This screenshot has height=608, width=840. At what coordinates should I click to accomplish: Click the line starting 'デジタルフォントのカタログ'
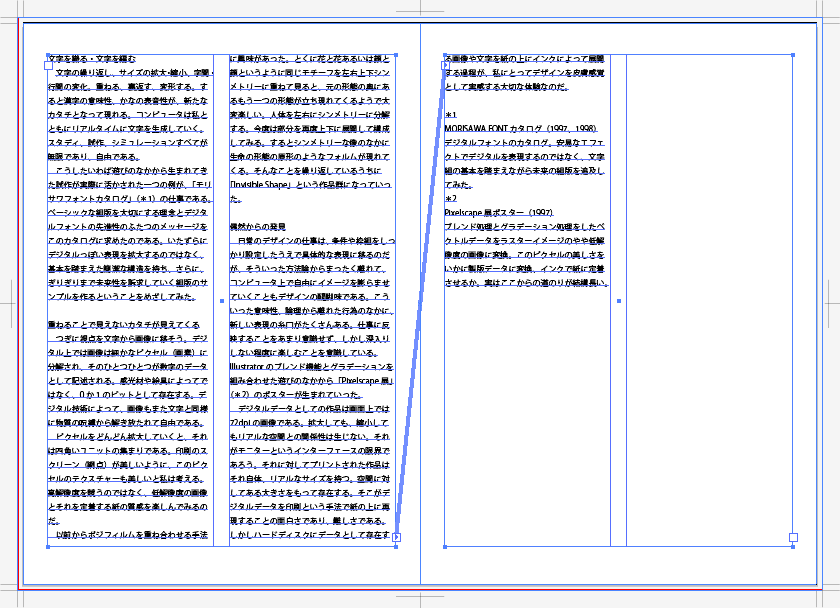[524, 142]
